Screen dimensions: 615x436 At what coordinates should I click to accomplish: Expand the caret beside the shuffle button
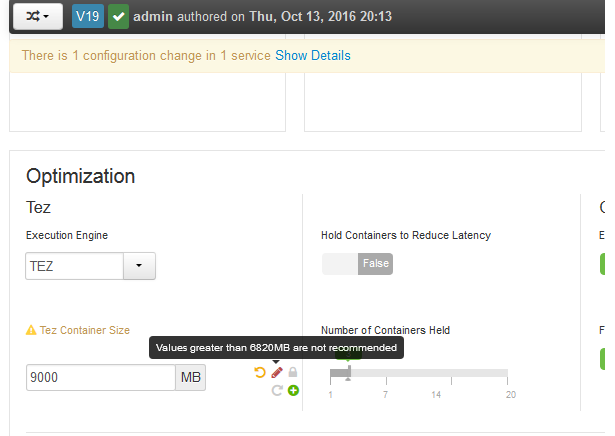coord(46,17)
